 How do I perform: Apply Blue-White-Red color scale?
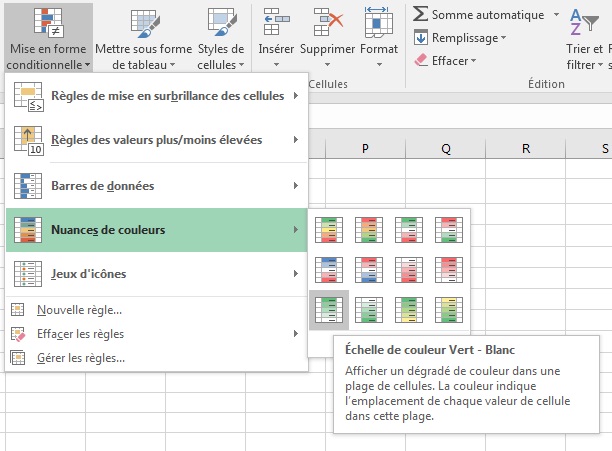click(x=329, y=270)
